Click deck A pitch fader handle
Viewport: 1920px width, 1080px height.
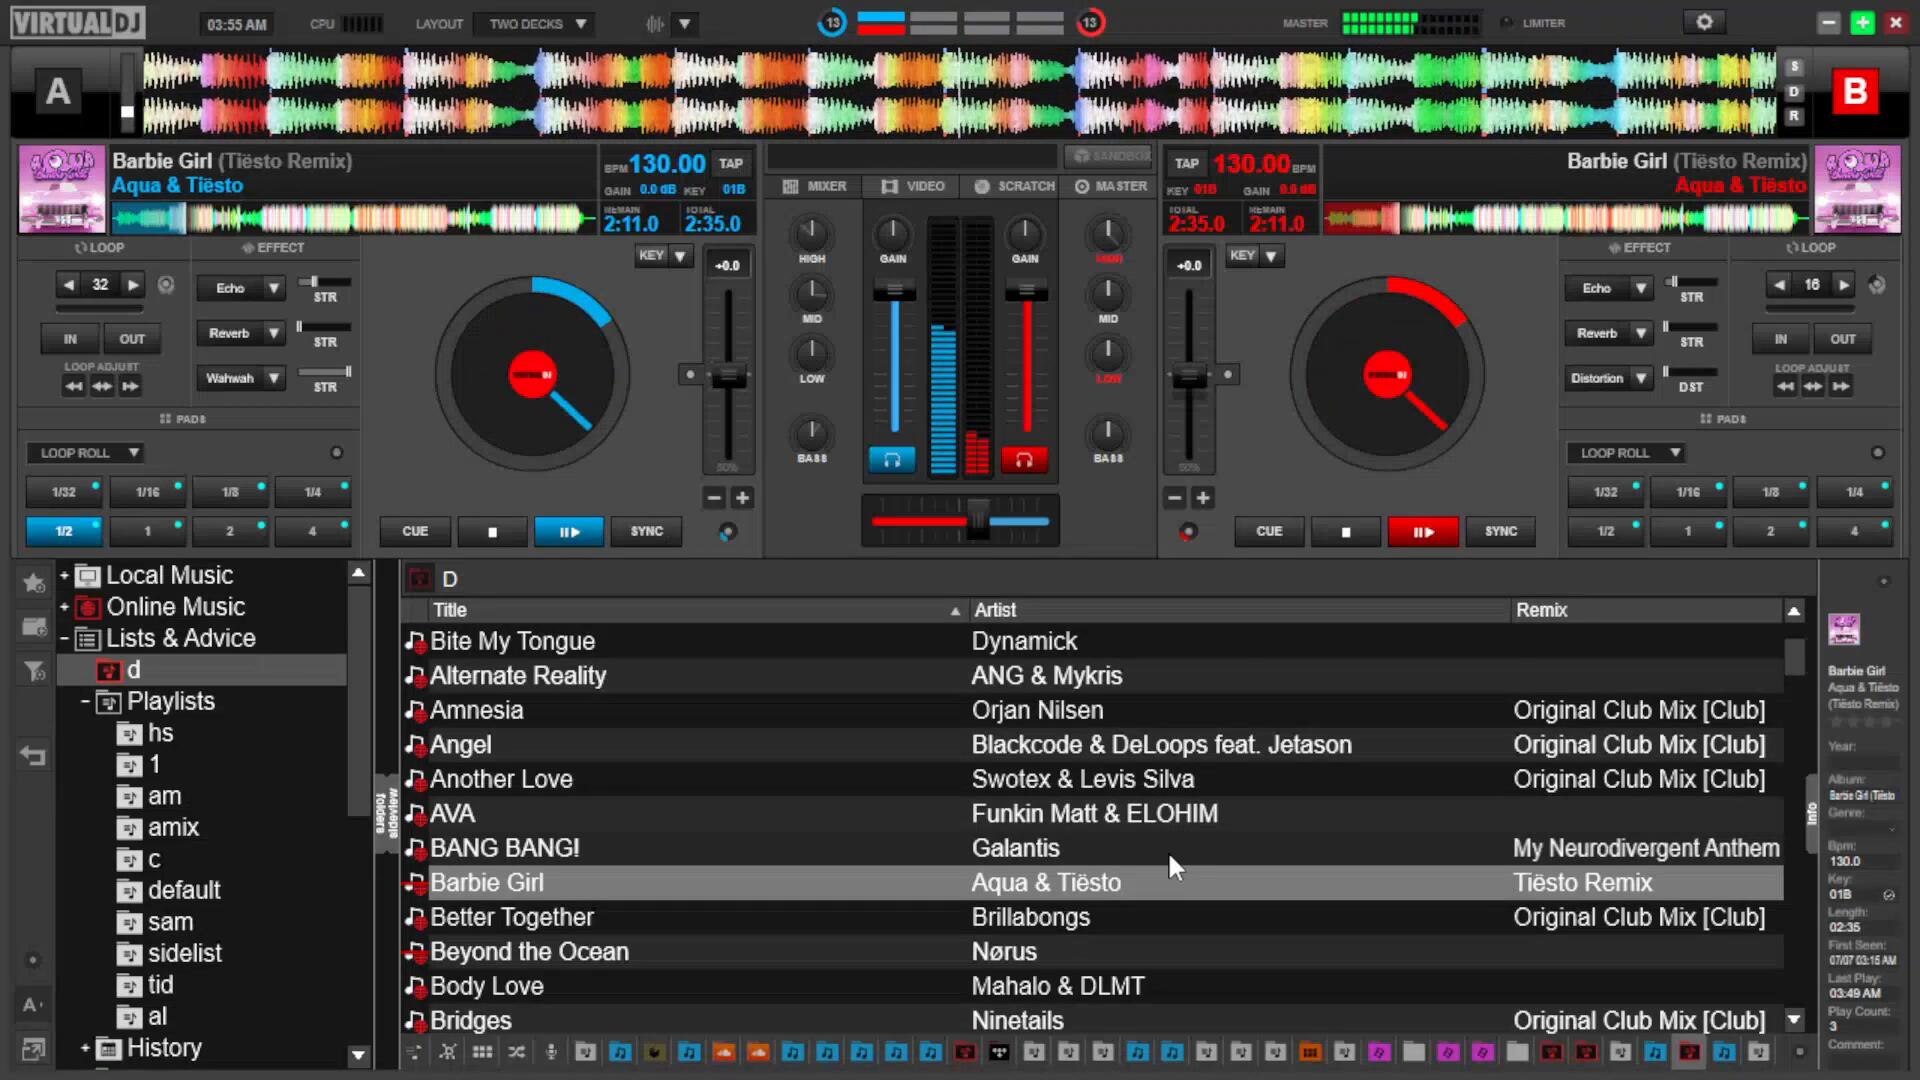point(728,376)
